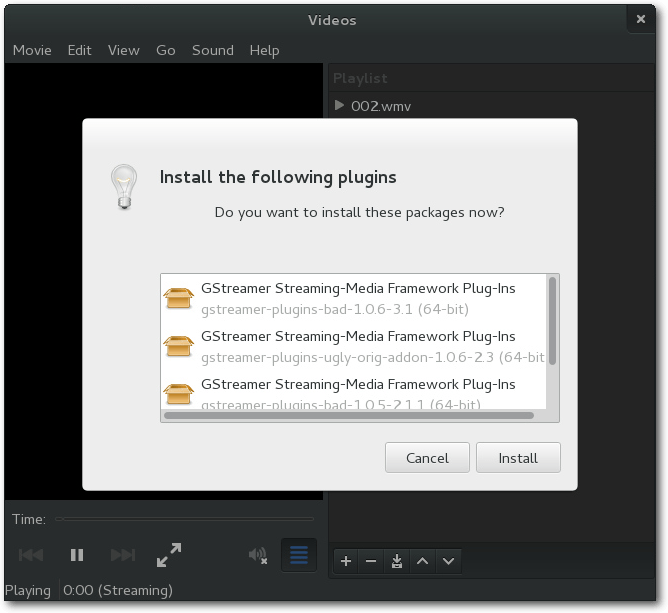Screen dimensions: 668x613
Task: Move playlist item down with the arrow
Action: click(x=448, y=561)
